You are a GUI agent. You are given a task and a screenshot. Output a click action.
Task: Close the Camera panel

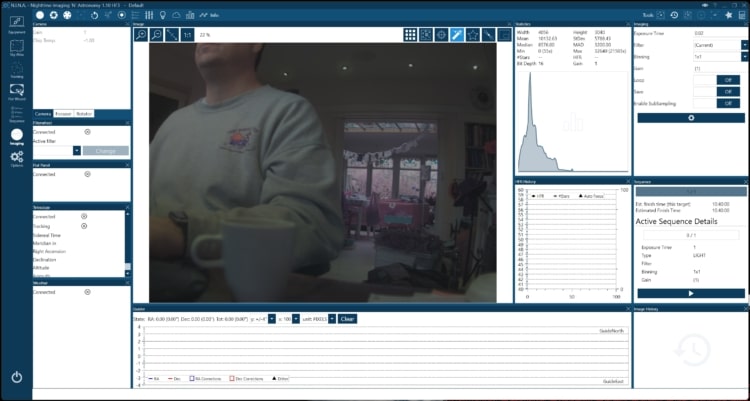click(x=127, y=24)
